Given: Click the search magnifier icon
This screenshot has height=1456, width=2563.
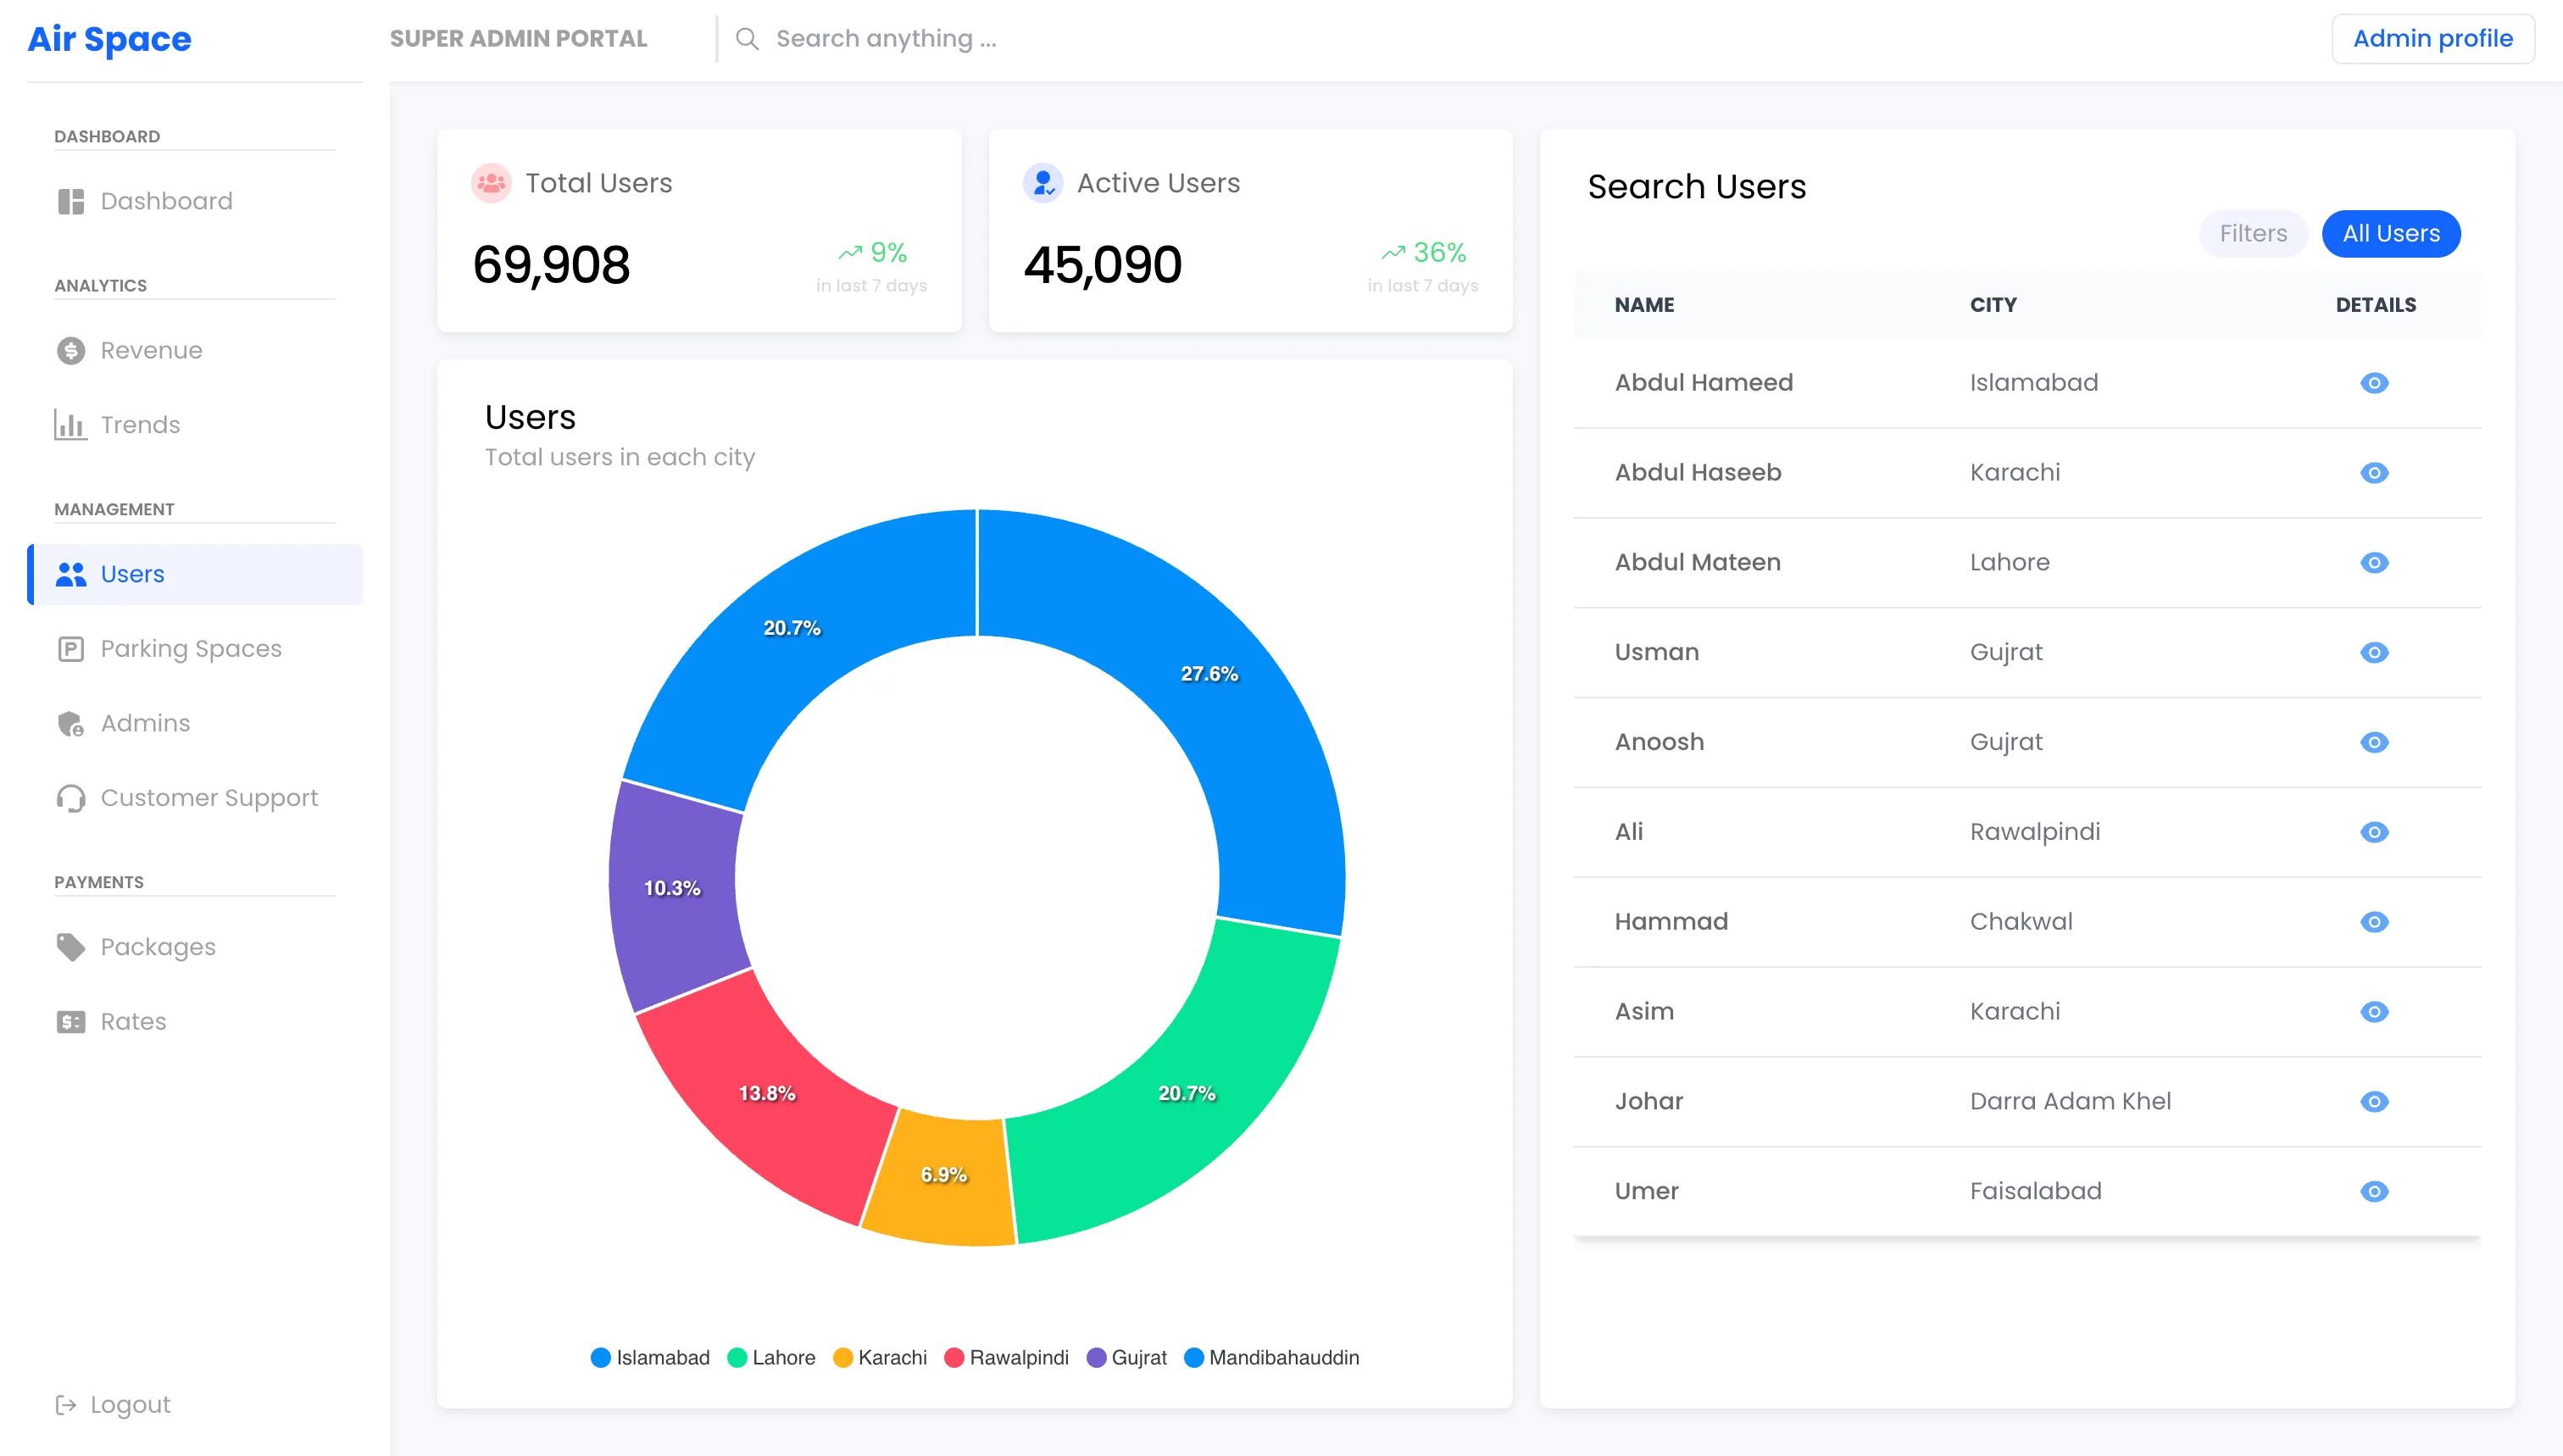Looking at the screenshot, I should pyautogui.click(x=747, y=39).
